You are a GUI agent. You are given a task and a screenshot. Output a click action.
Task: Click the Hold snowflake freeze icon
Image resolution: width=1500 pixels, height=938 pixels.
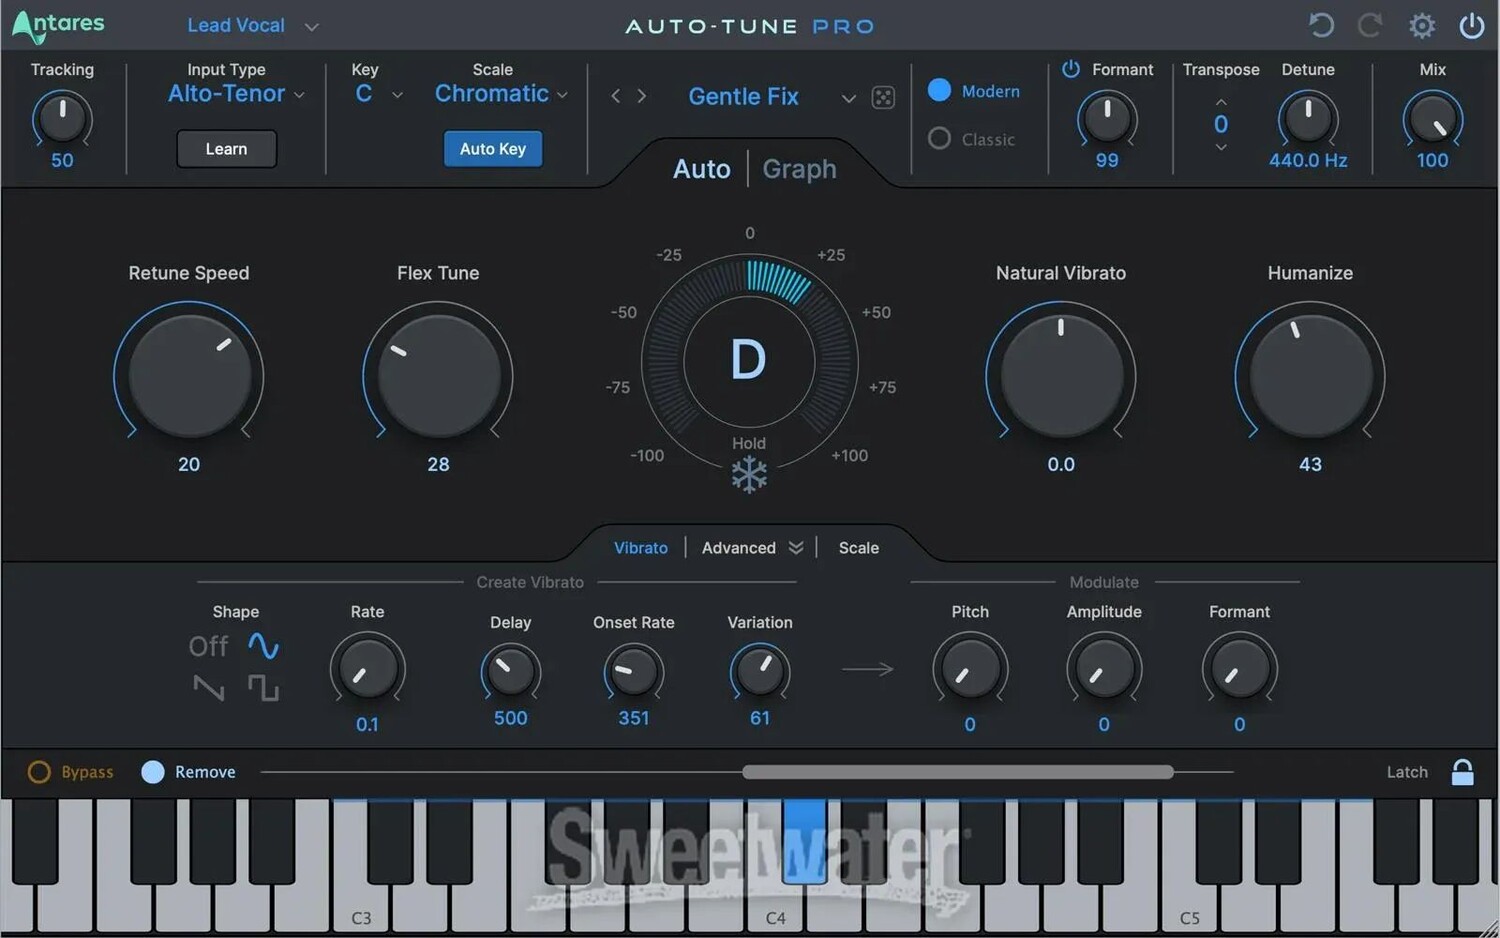748,474
